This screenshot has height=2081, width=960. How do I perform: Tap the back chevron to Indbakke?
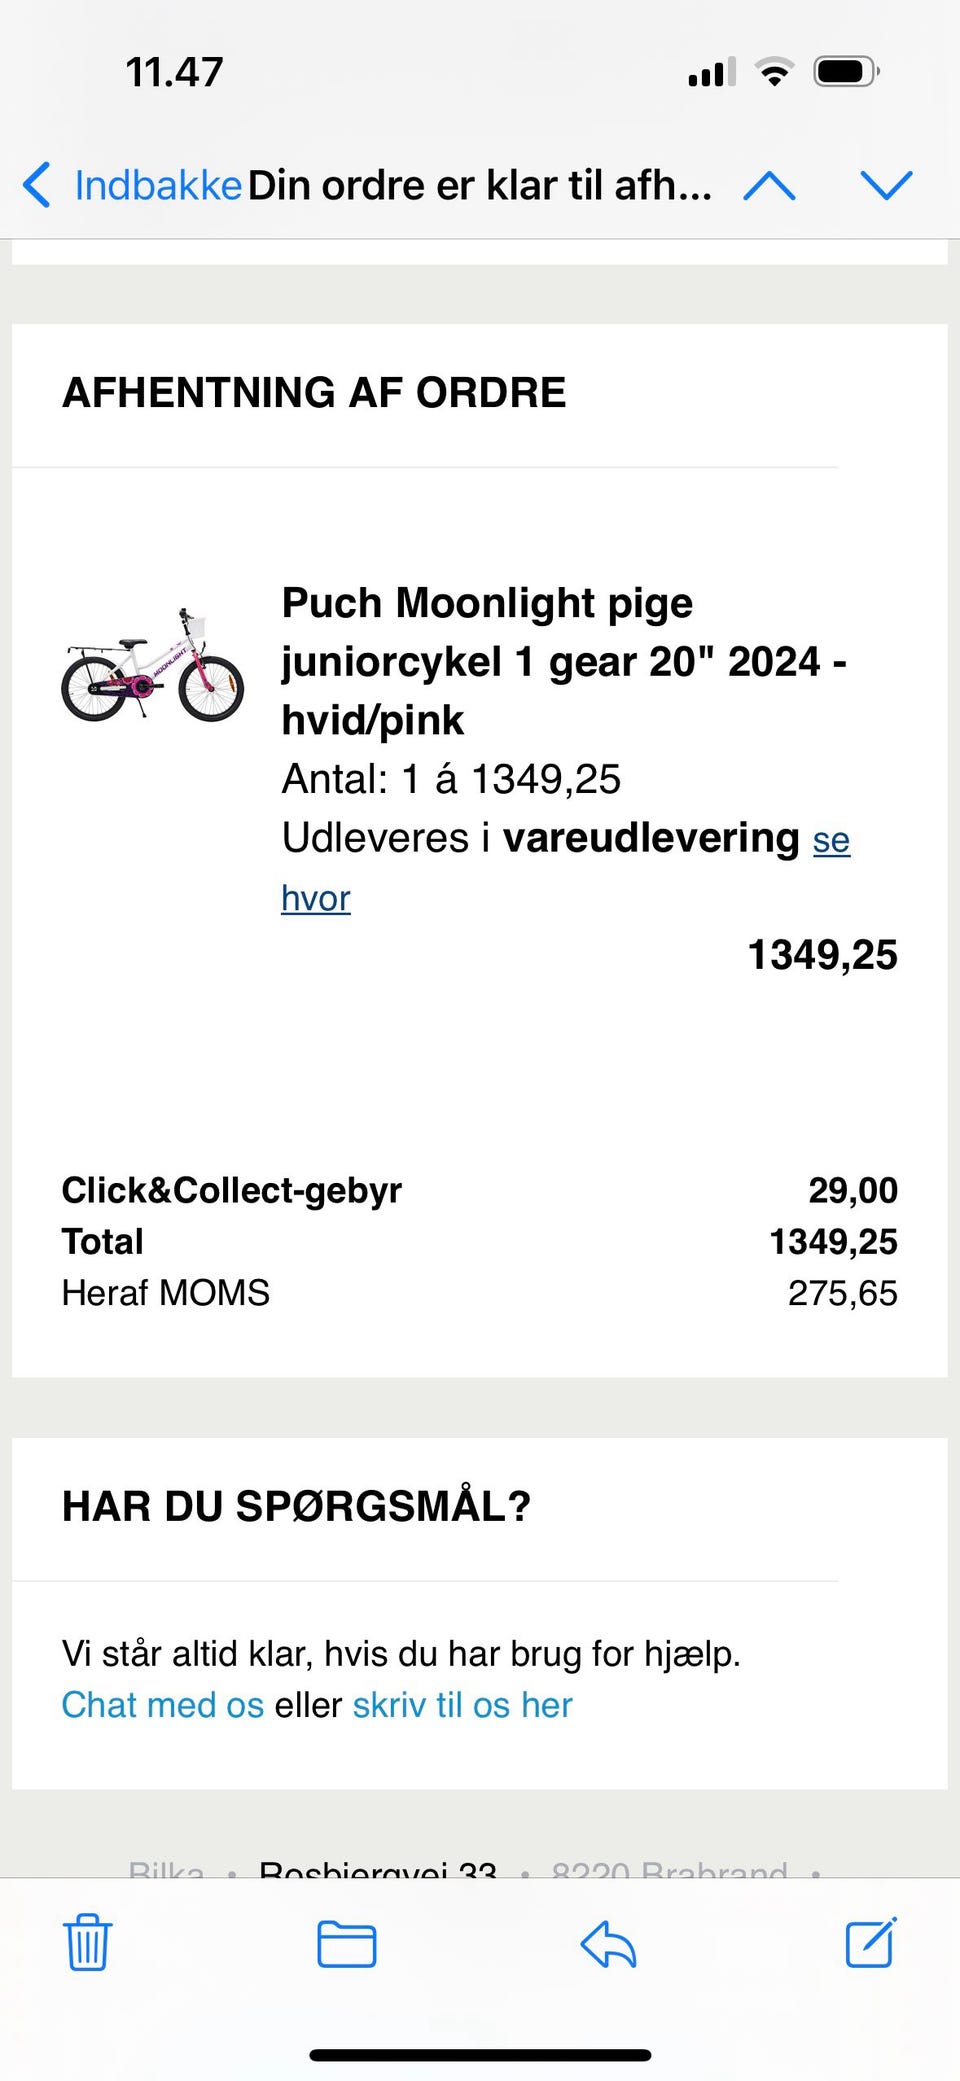click(x=37, y=185)
